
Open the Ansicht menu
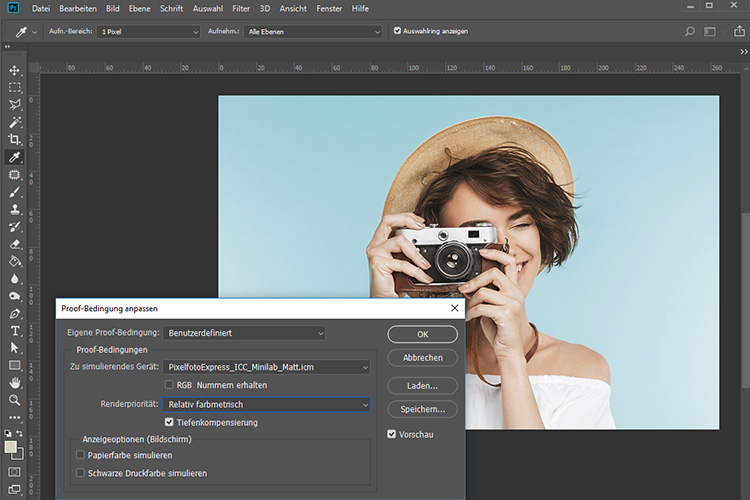293,8
